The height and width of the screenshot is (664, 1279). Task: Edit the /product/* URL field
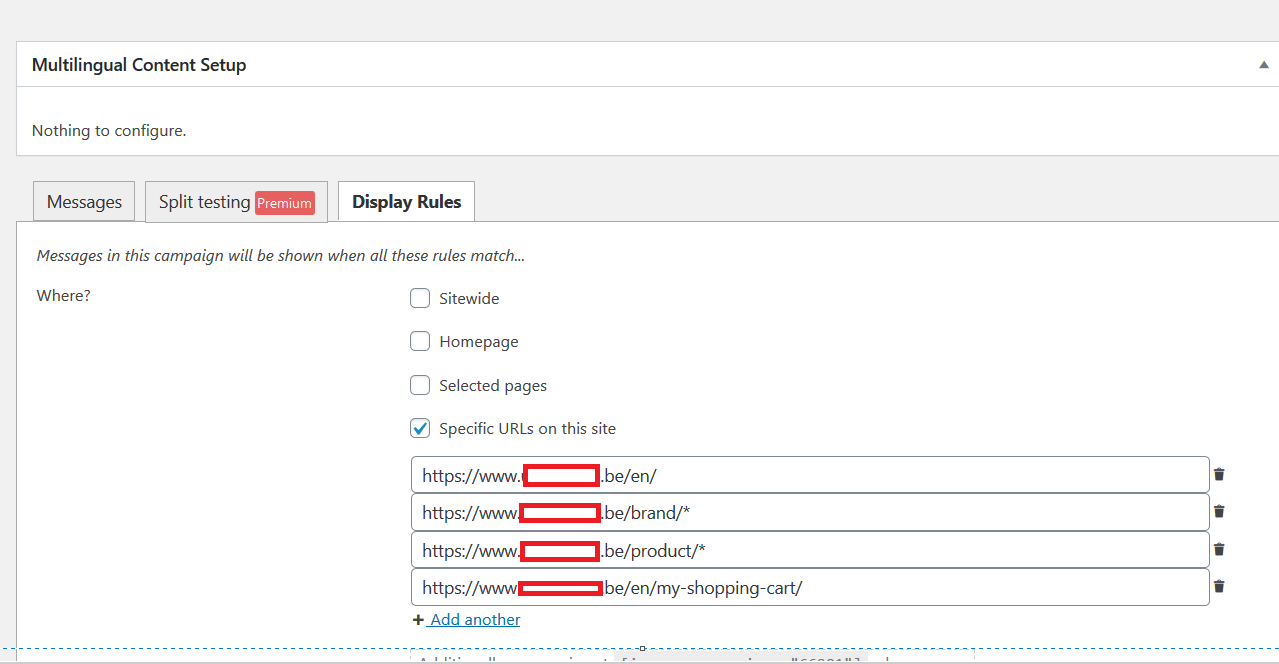point(900,550)
